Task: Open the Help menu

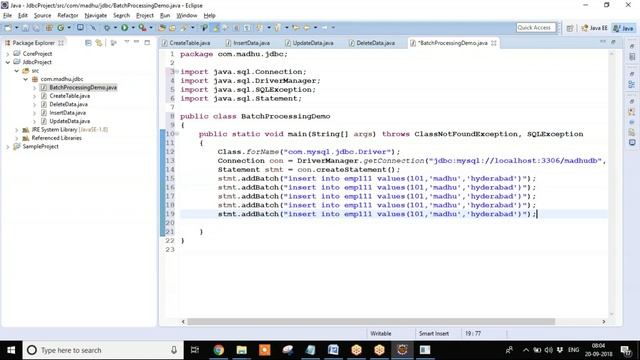Action: pos(209,16)
